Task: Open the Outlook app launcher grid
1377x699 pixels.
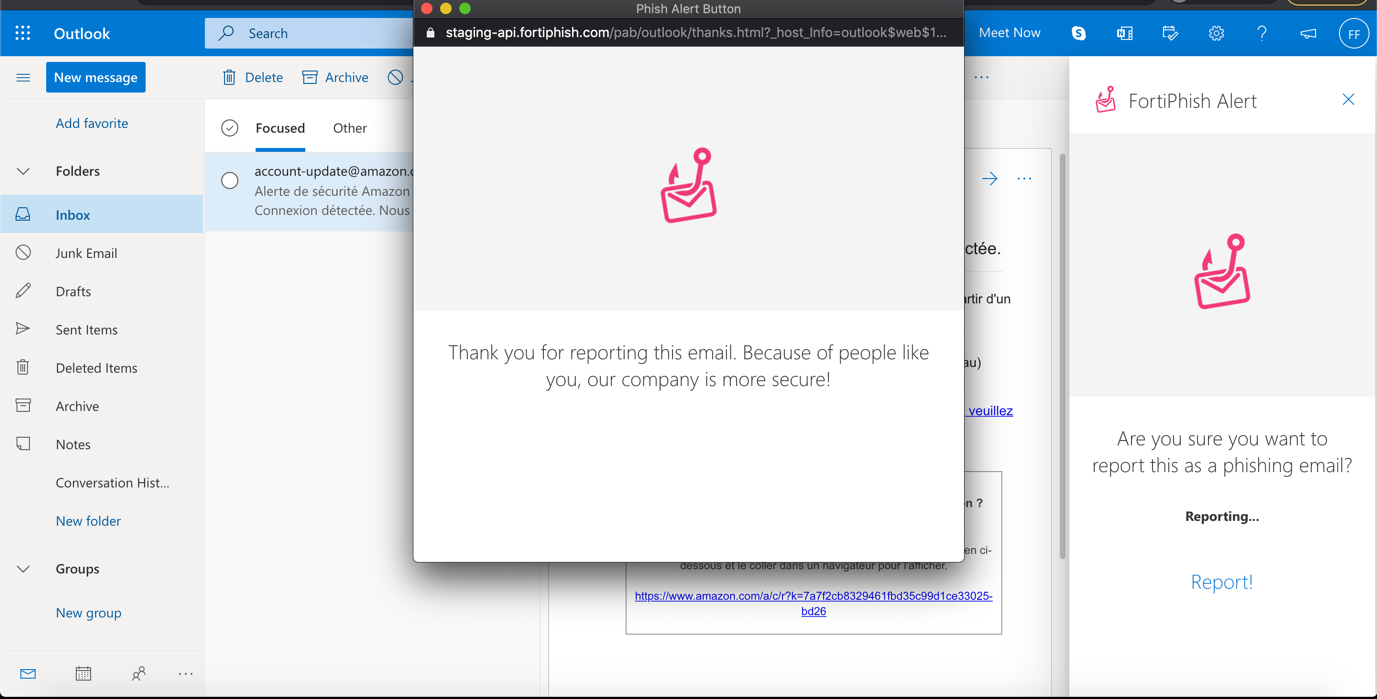Action: [x=23, y=33]
